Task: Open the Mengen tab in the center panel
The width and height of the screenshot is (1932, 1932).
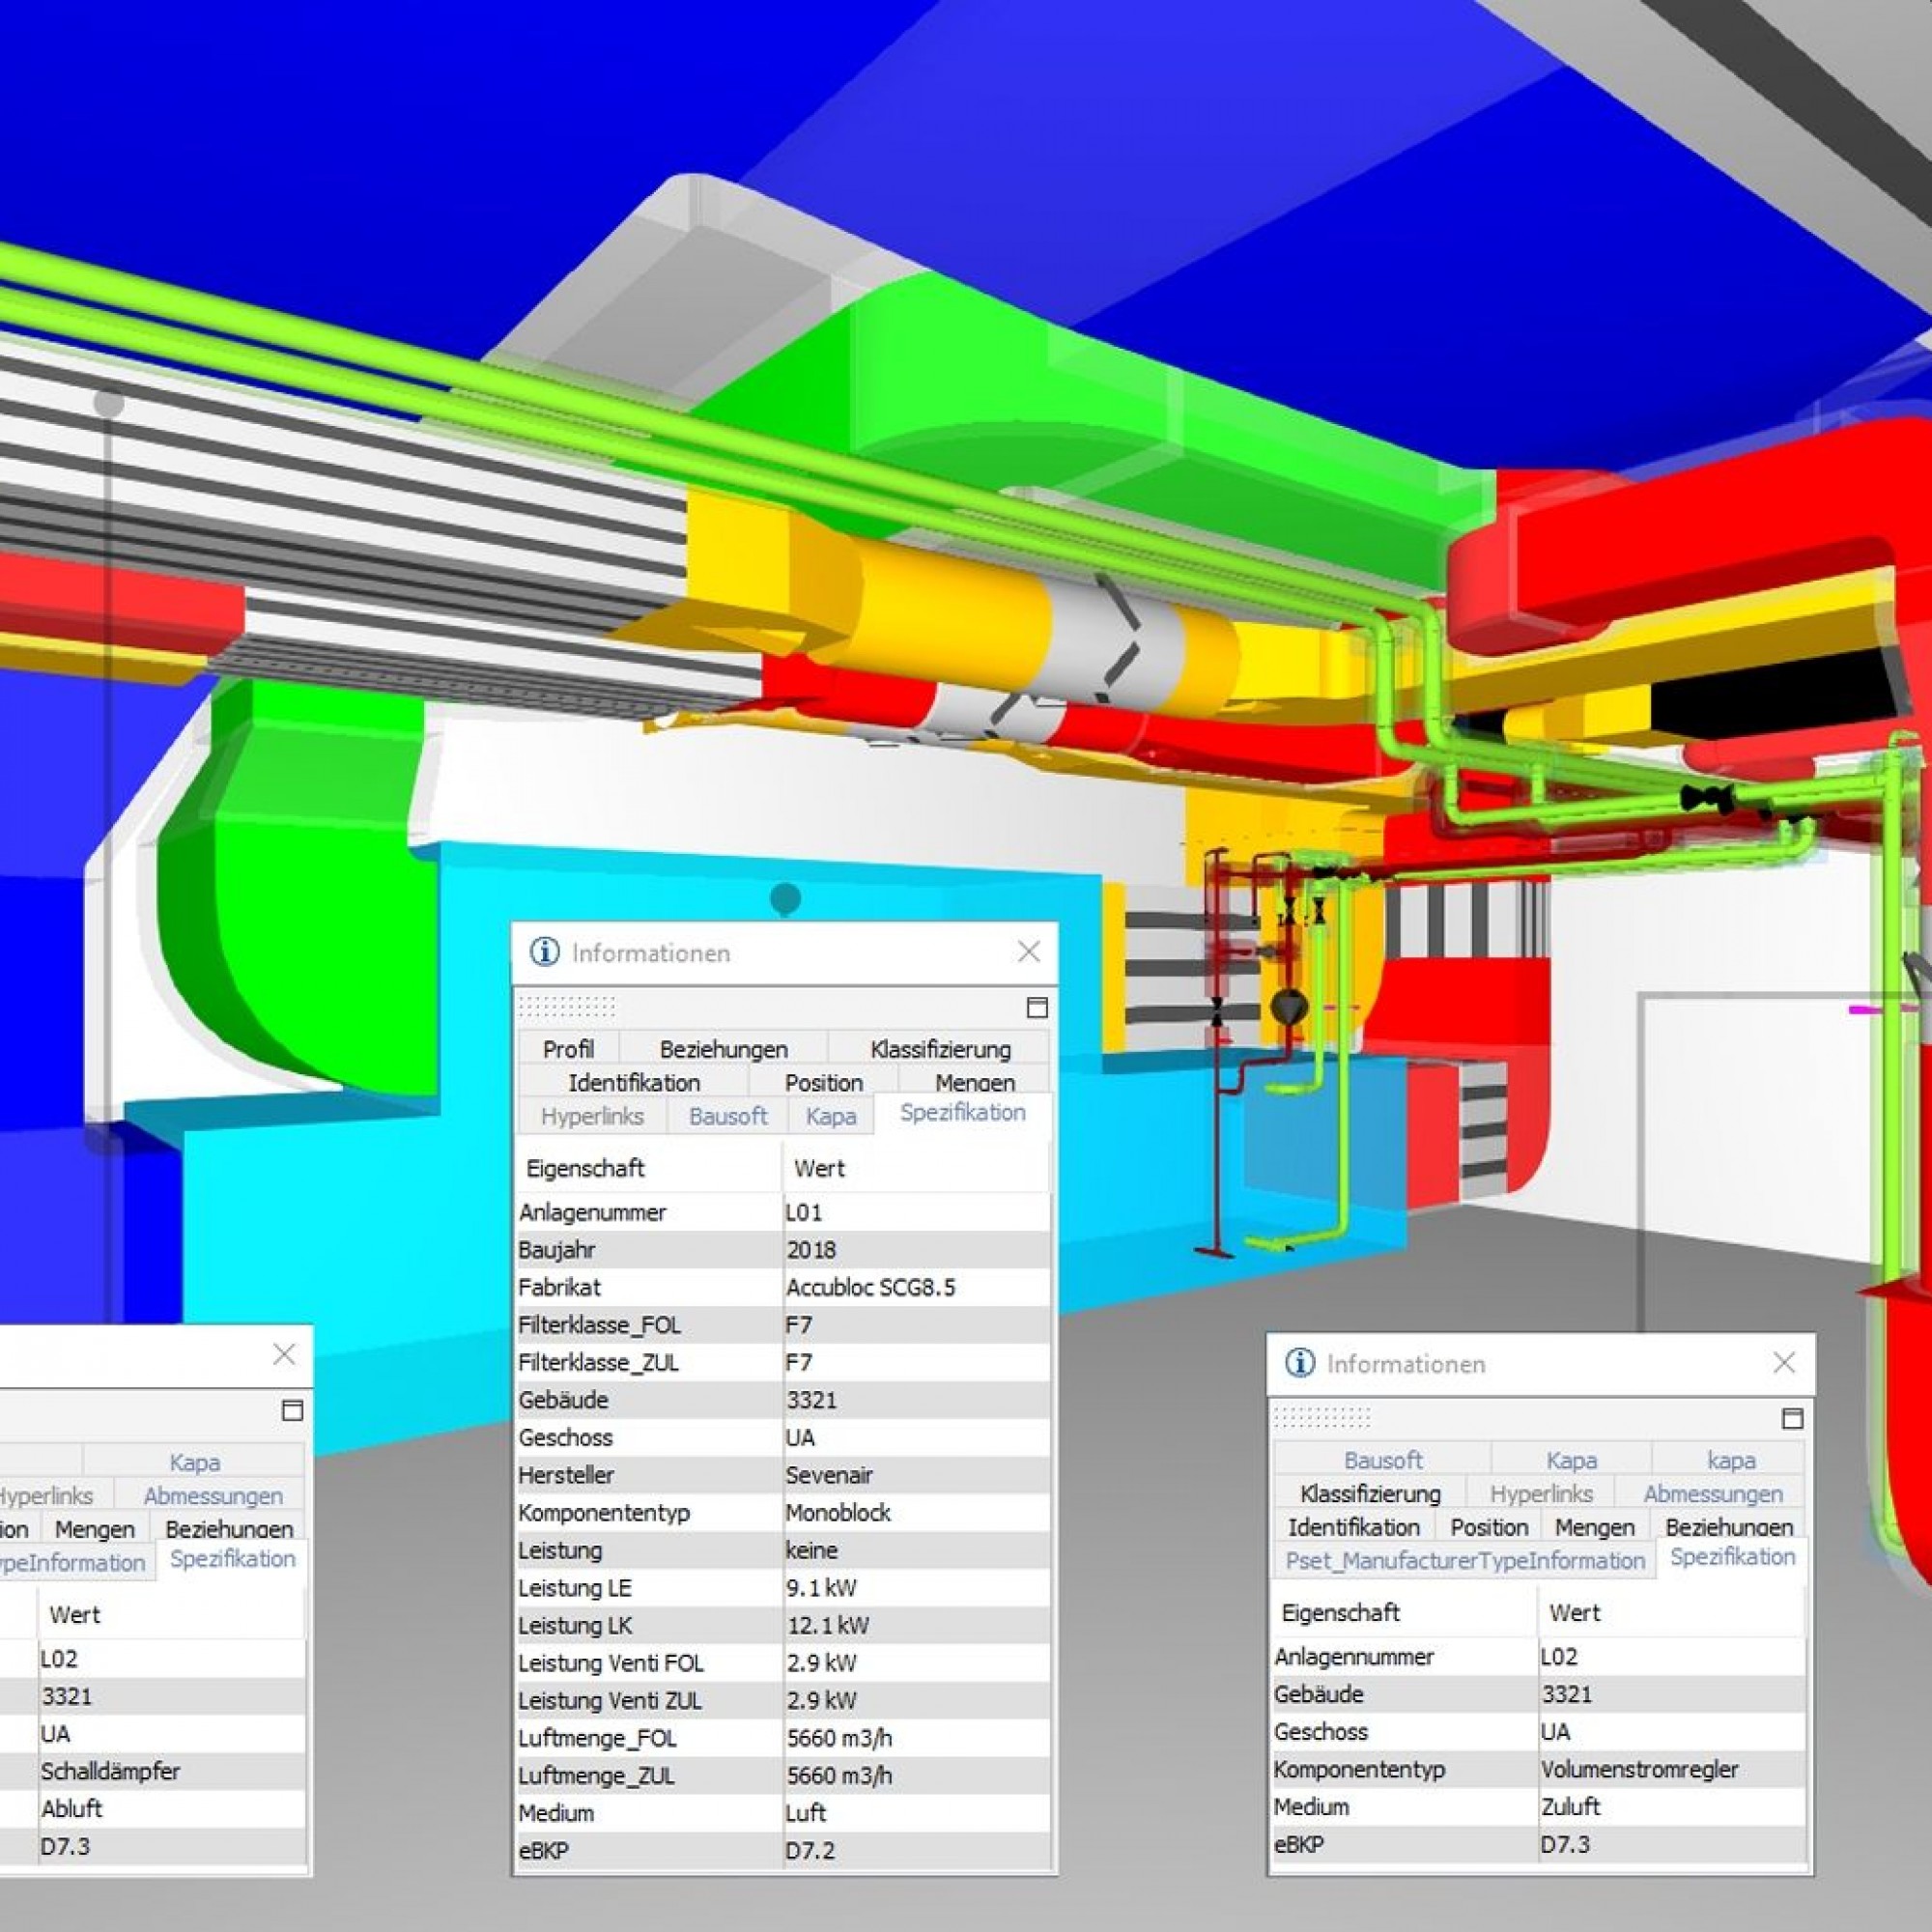Action: click(974, 1082)
